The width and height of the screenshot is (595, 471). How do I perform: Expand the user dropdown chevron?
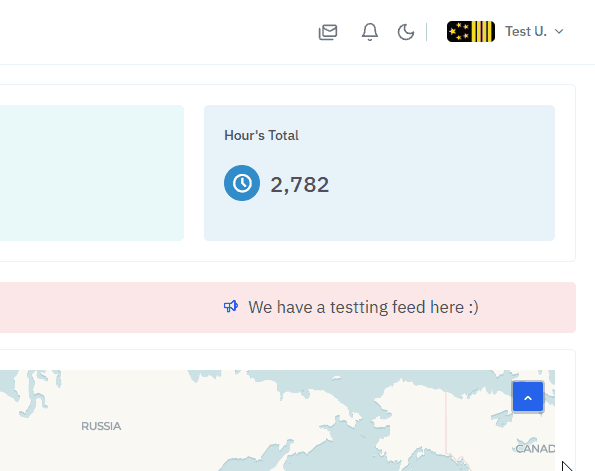[559, 32]
